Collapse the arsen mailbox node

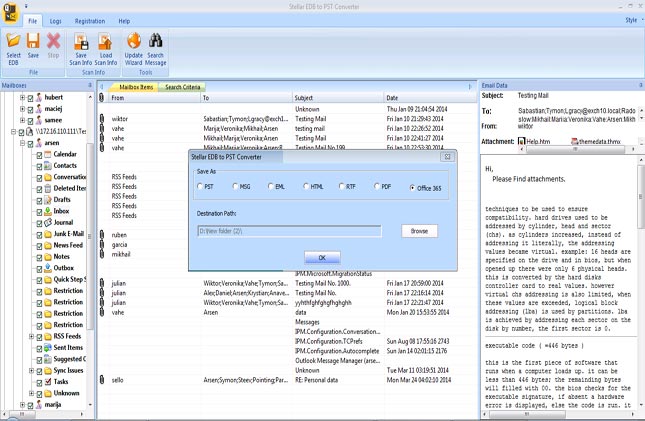tap(22, 143)
